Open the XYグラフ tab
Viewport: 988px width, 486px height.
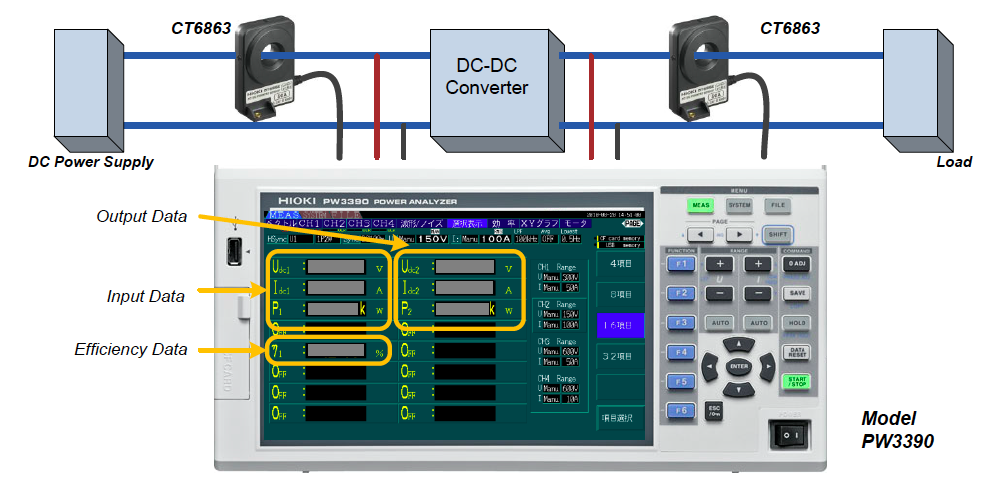pyautogui.click(x=540, y=224)
